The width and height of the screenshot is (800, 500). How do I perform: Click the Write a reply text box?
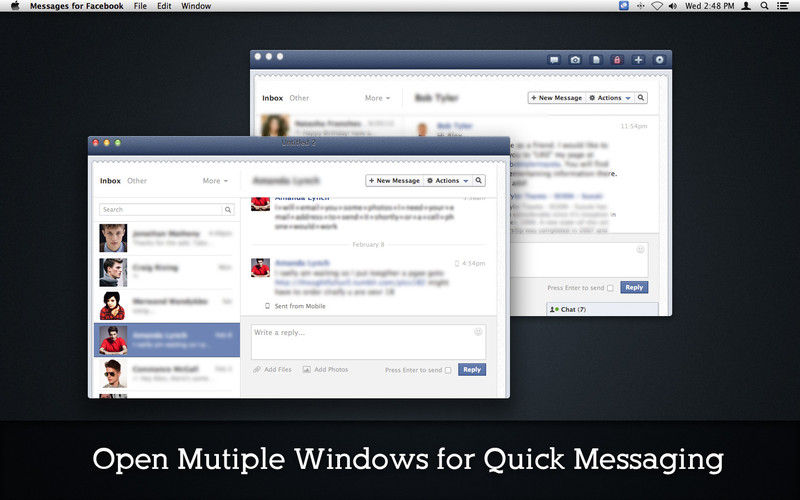point(368,342)
